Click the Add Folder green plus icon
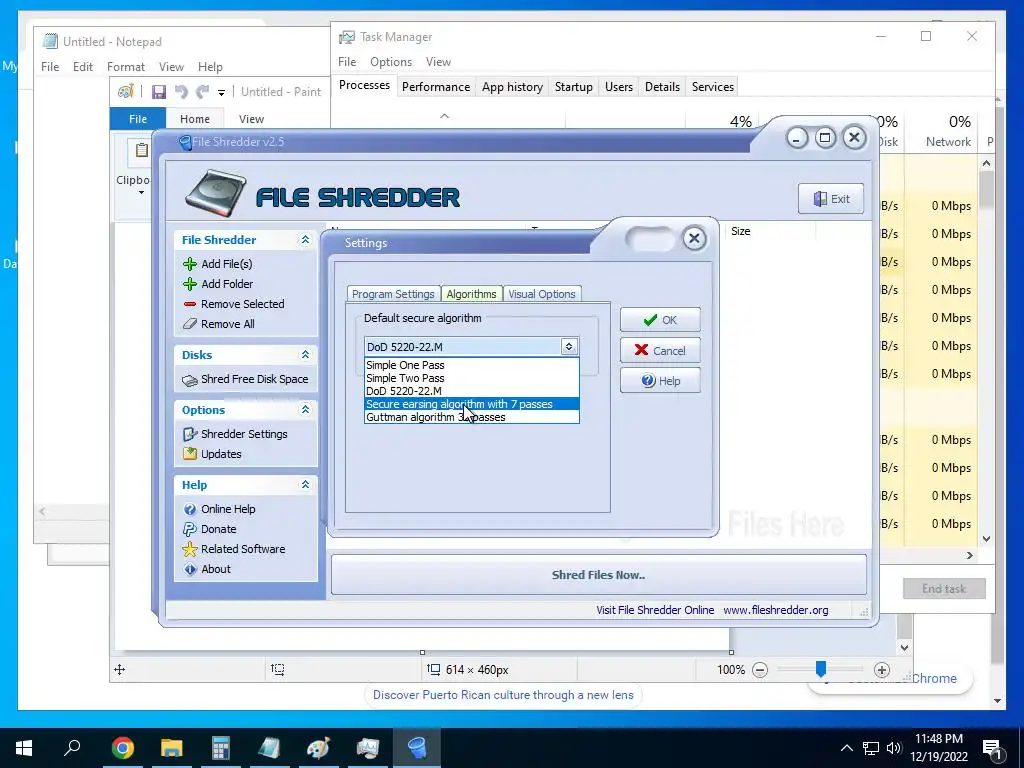Image resolution: width=1024 pixels, height=768 pixels. [x=190, y=284]
